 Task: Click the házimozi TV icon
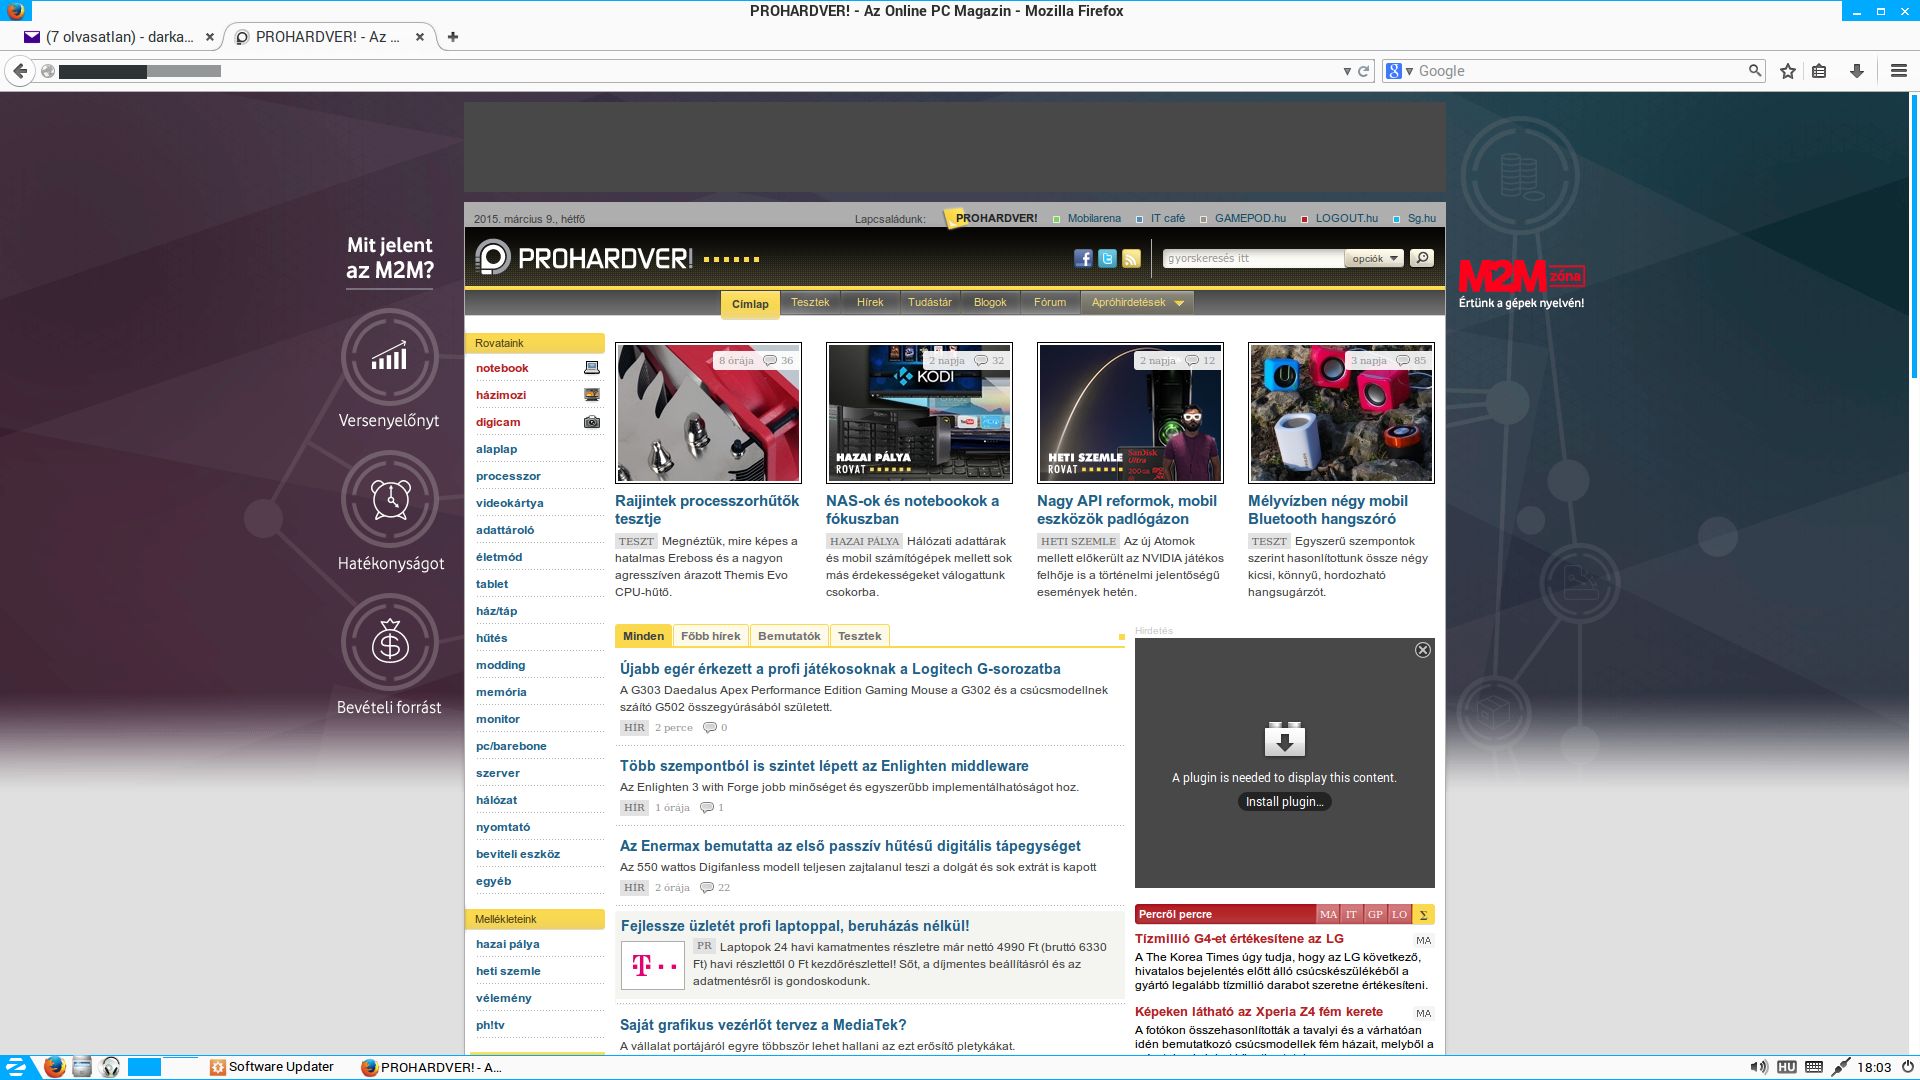click(x=592, y=395)
